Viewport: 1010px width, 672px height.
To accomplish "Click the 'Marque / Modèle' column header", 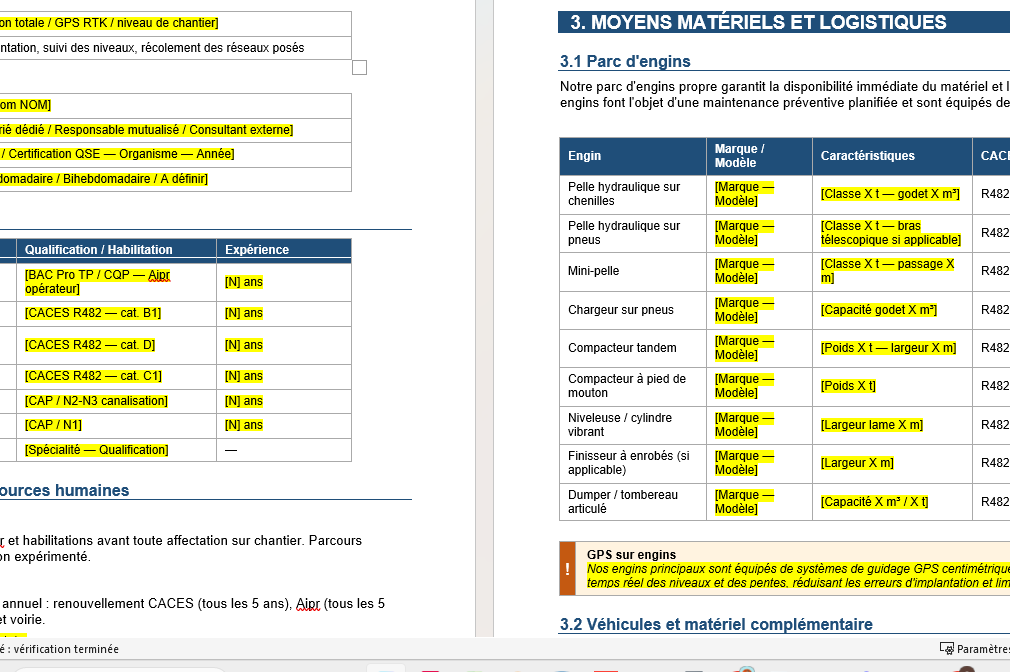I will pos(759,156).
